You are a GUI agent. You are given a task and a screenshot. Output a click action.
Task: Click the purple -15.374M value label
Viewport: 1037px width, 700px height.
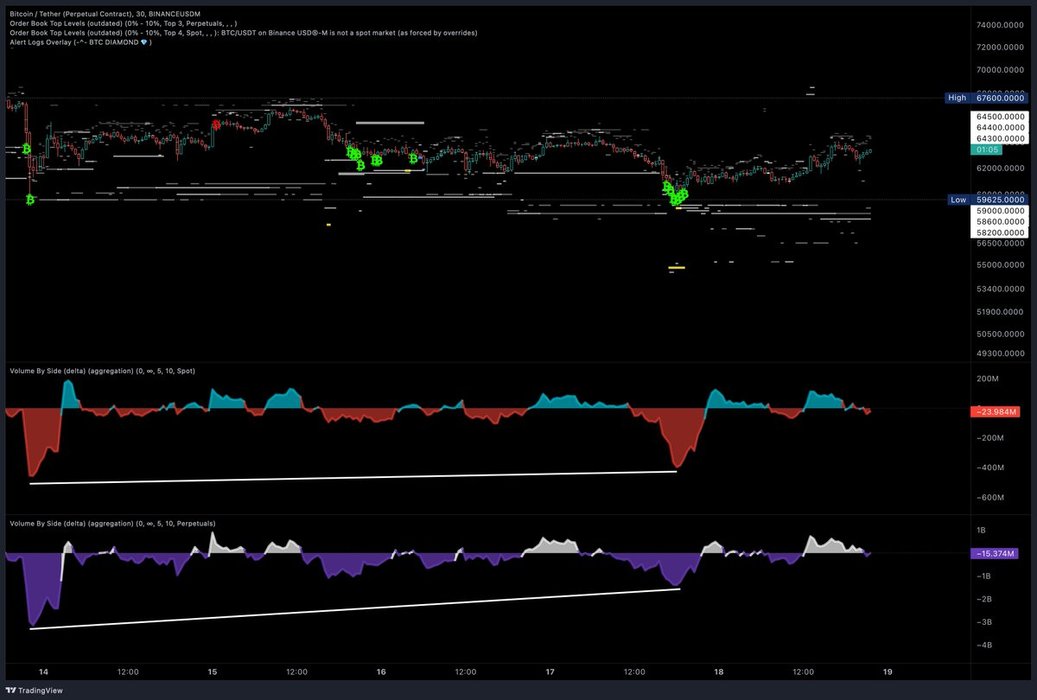click(994, 553)
